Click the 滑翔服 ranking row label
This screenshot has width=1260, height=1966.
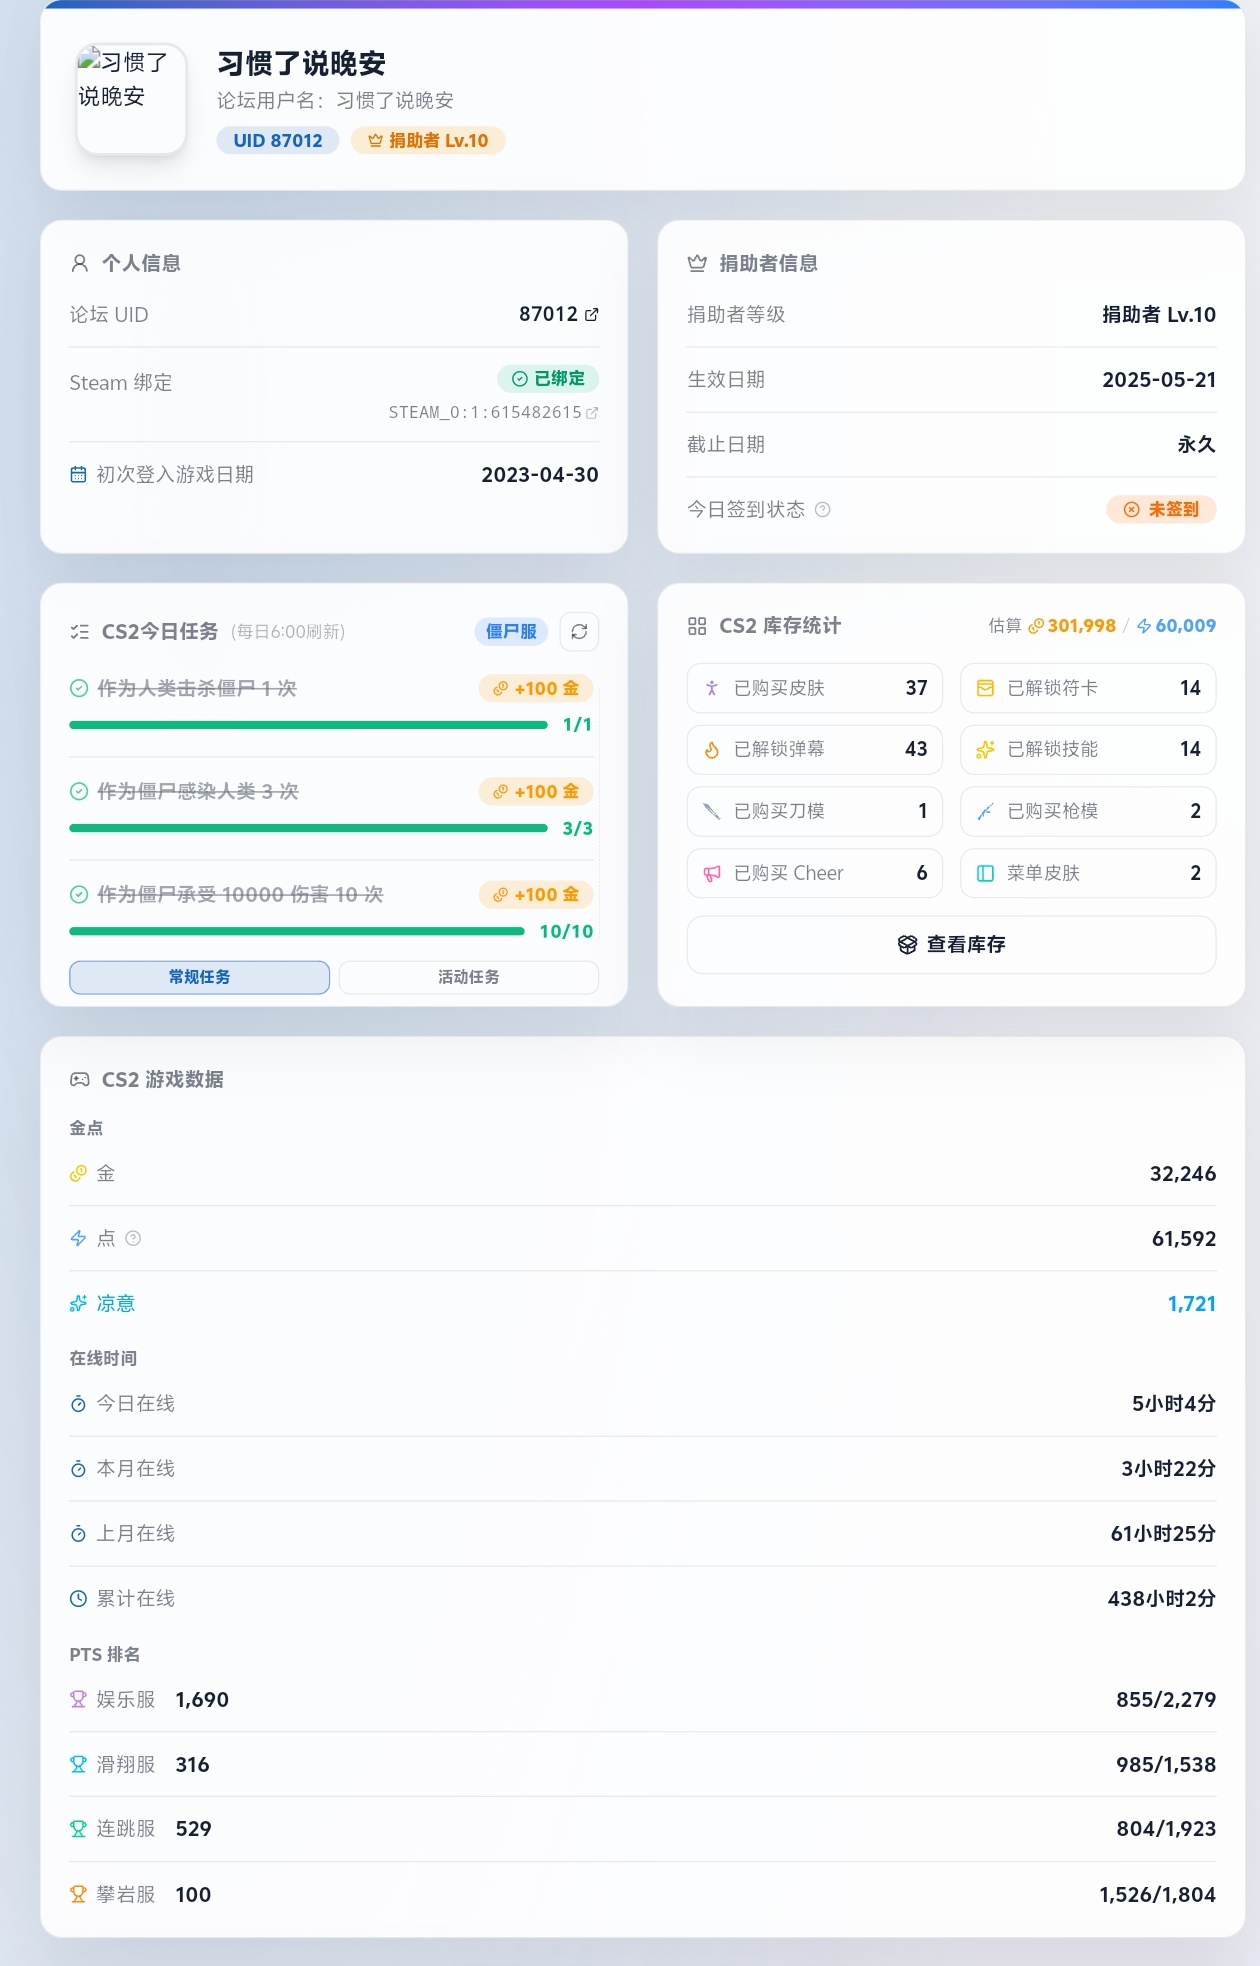click(x=126, y=1765)
